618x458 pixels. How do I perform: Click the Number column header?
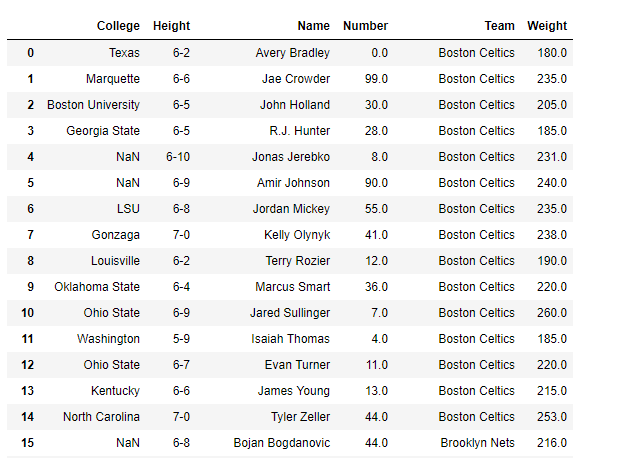[365, 26]
